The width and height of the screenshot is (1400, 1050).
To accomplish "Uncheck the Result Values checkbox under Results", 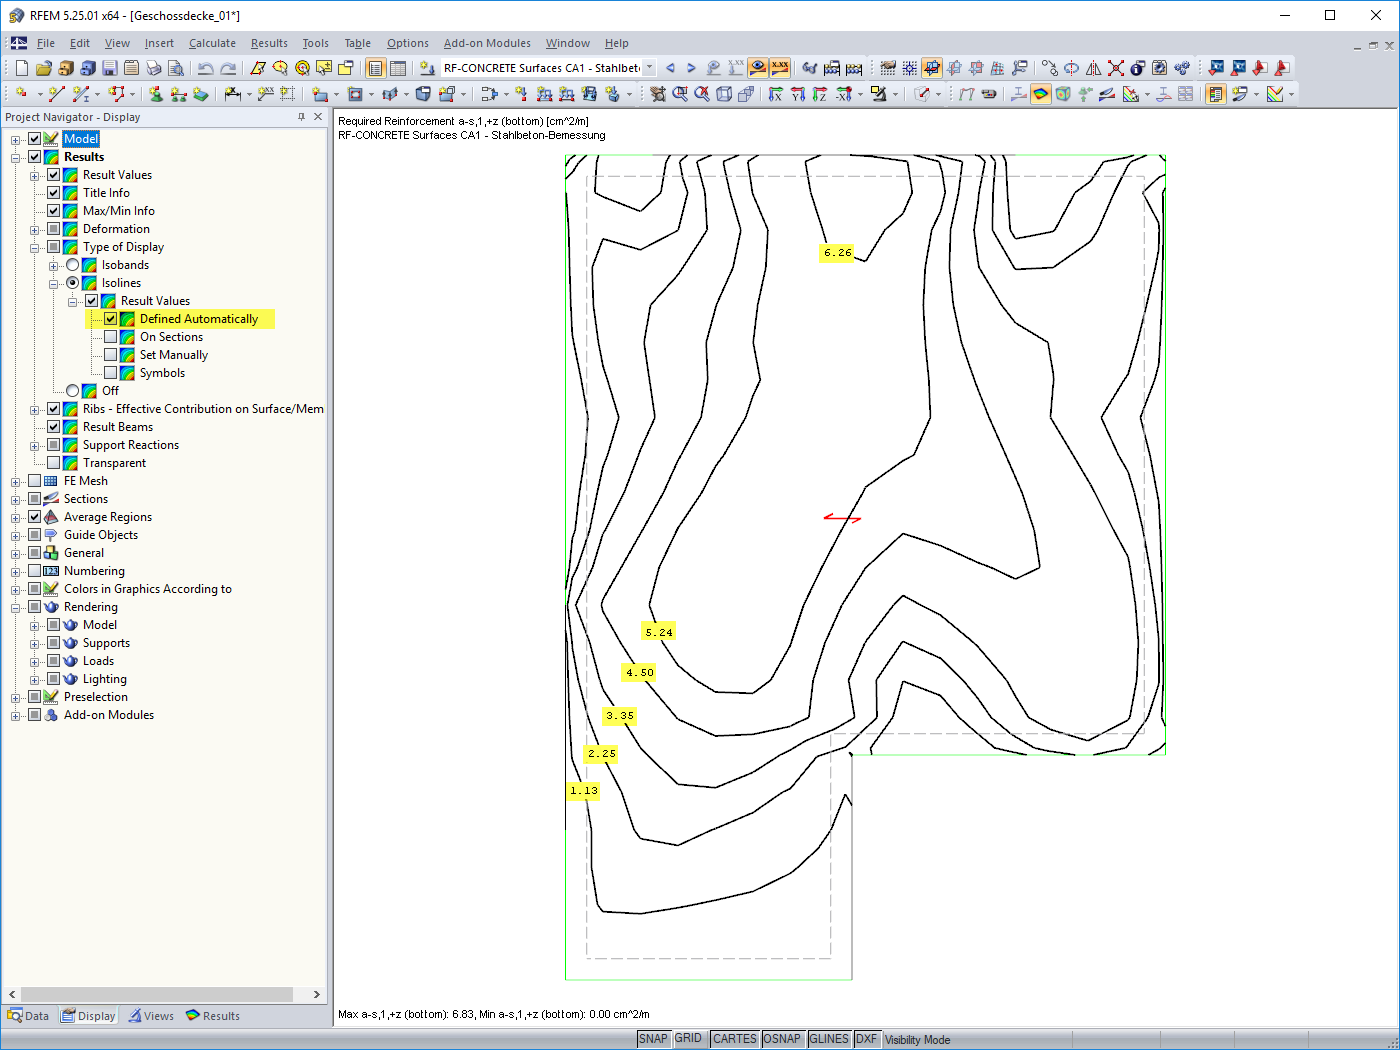I will pyautogui.click(x=54, y=175).
